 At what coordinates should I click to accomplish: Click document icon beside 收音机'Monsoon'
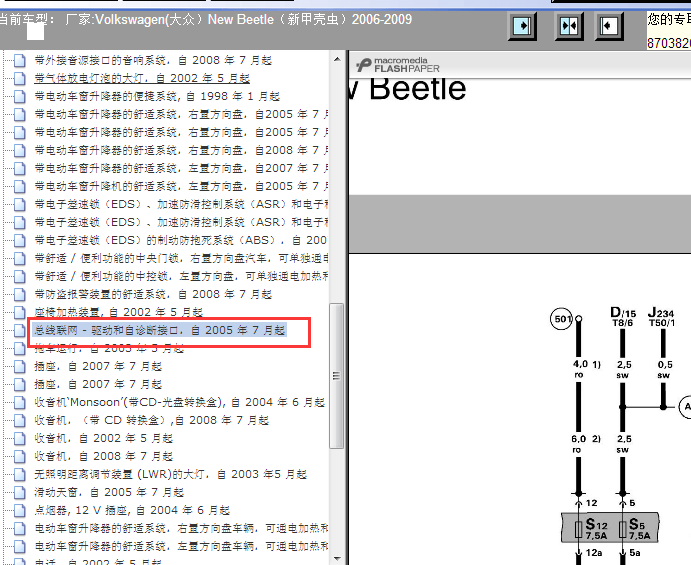(19, 402)
